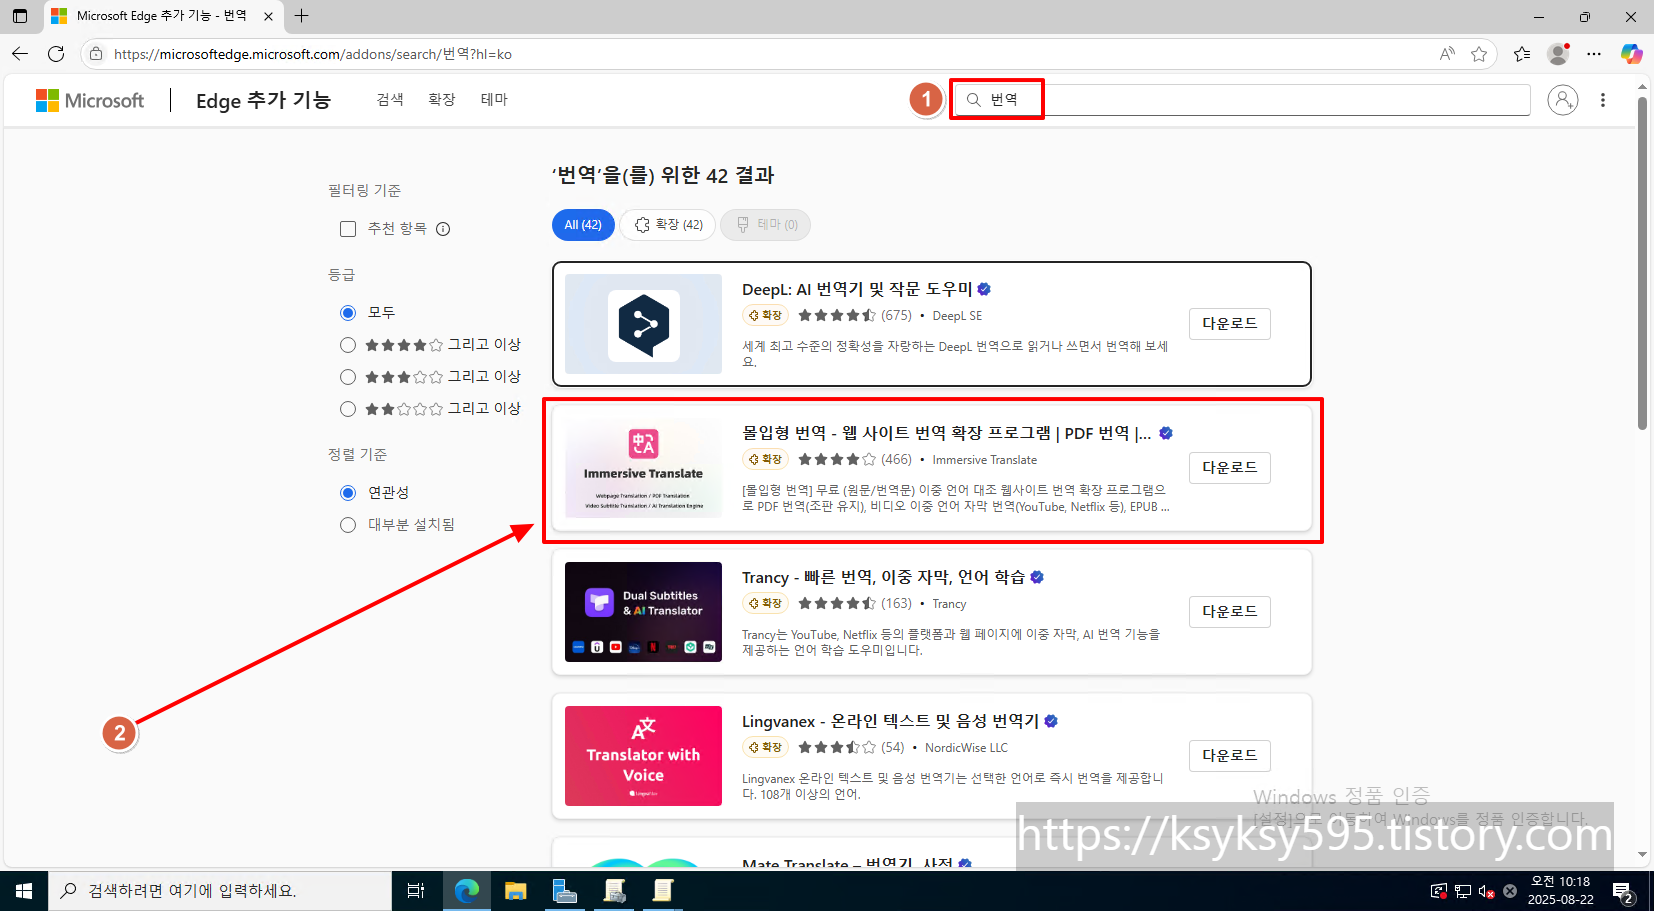Close the Microsoft Edge 추가 기능 tab

tap(268, 16)
